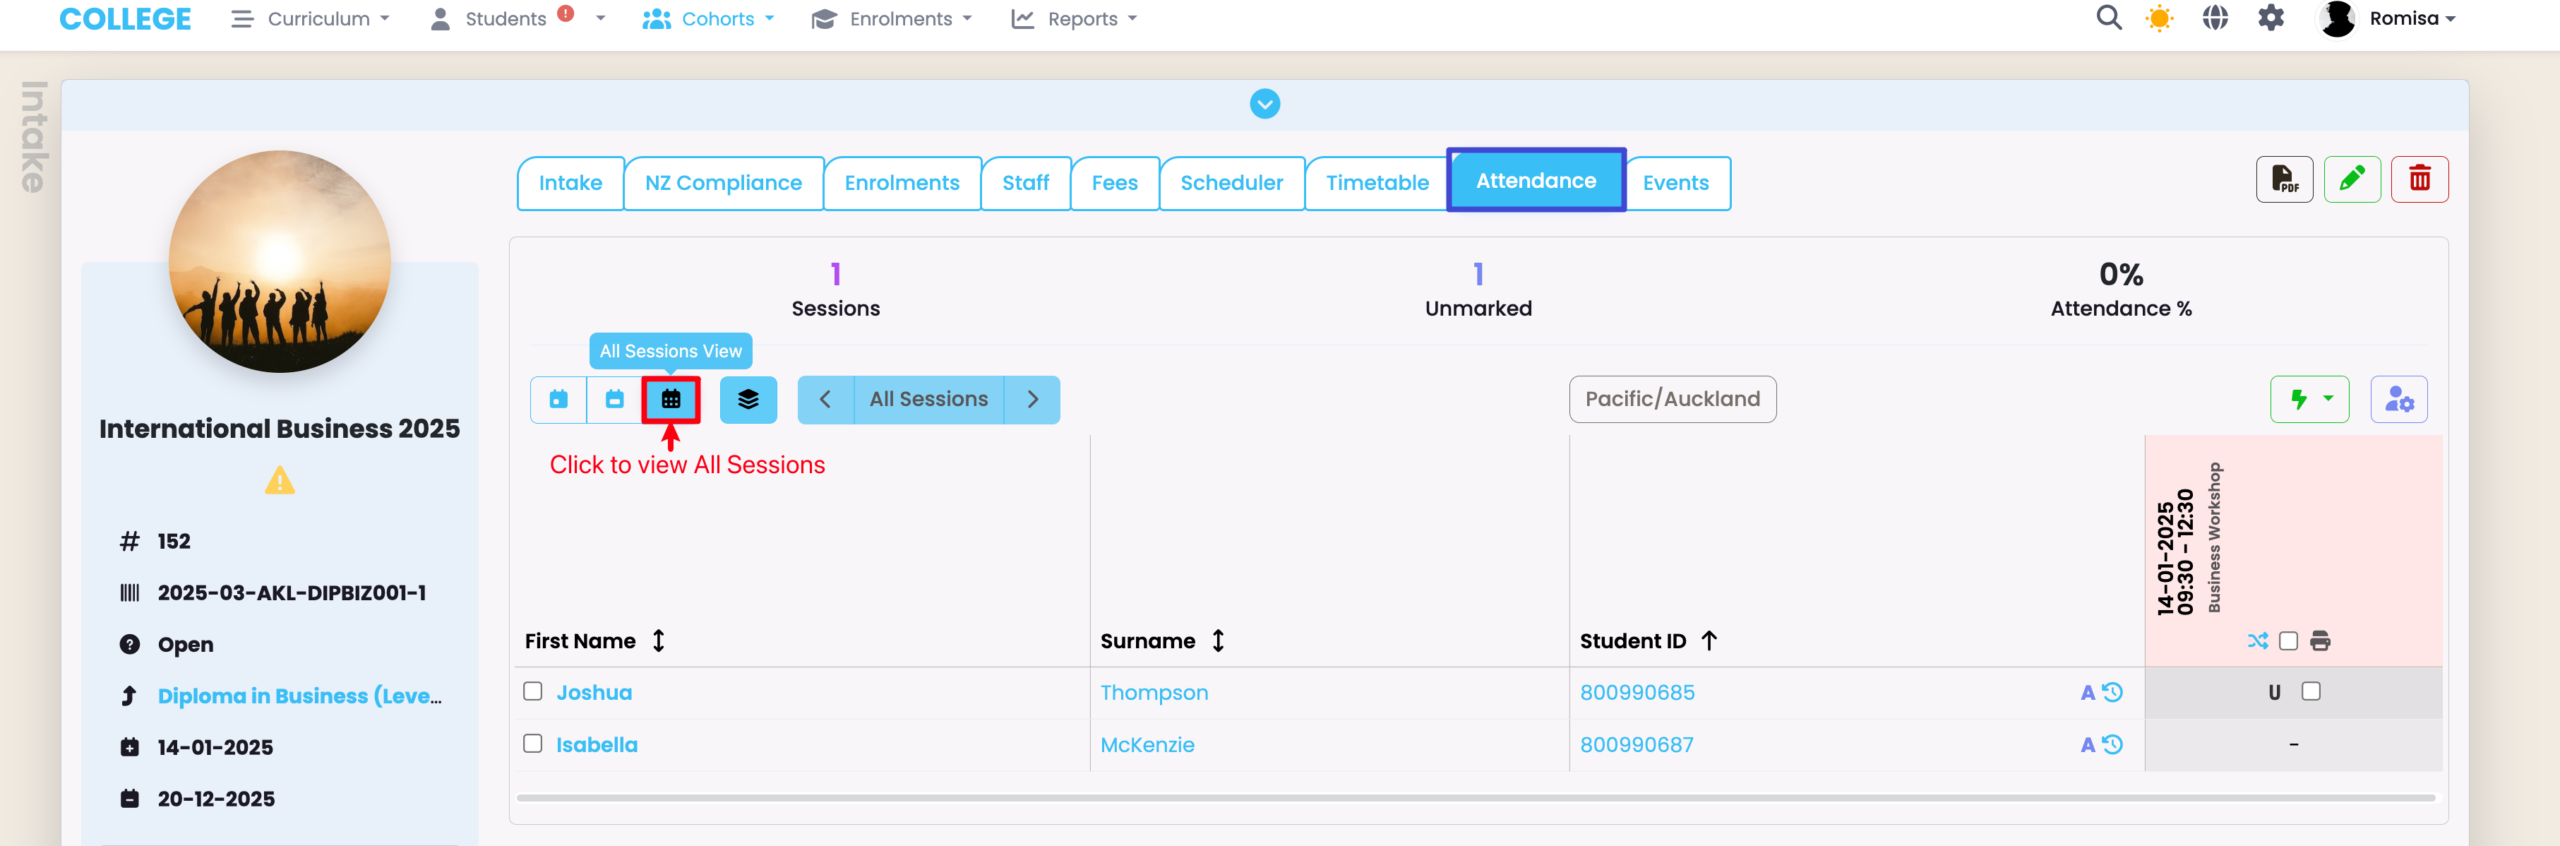Click the print icon in session column
Image resolution: width=2560 pixels, height=846 pixels.
coord(2321,641)
